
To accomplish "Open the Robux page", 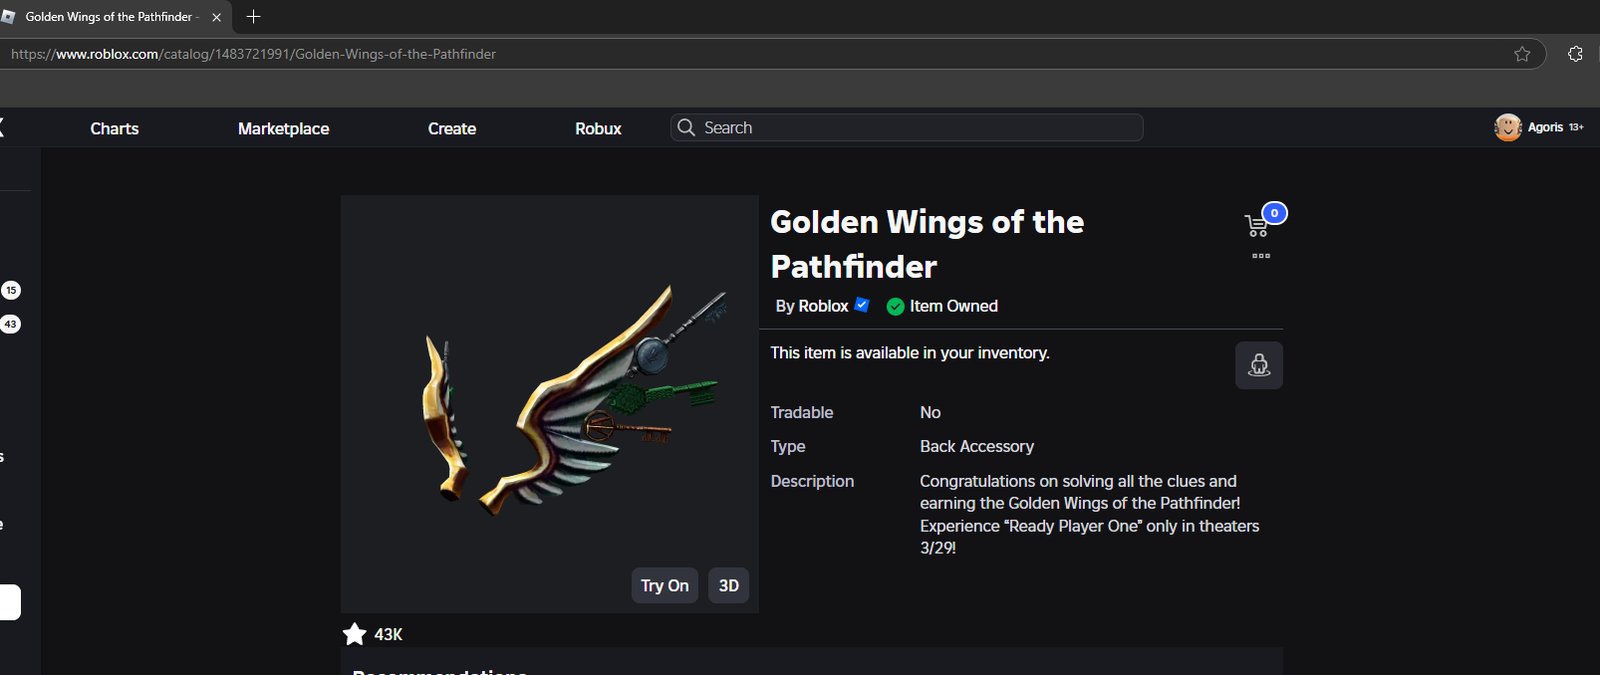I will (598, 128).
